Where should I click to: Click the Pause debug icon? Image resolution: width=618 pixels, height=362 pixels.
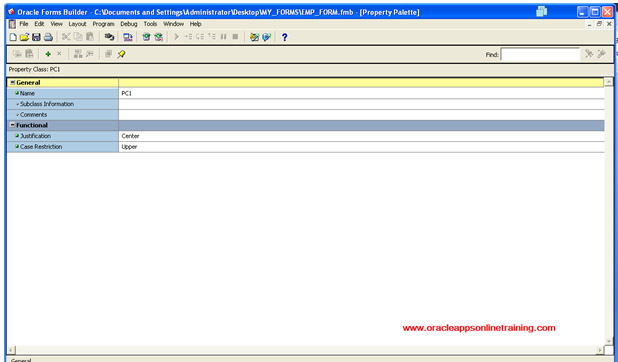point(223,37)
